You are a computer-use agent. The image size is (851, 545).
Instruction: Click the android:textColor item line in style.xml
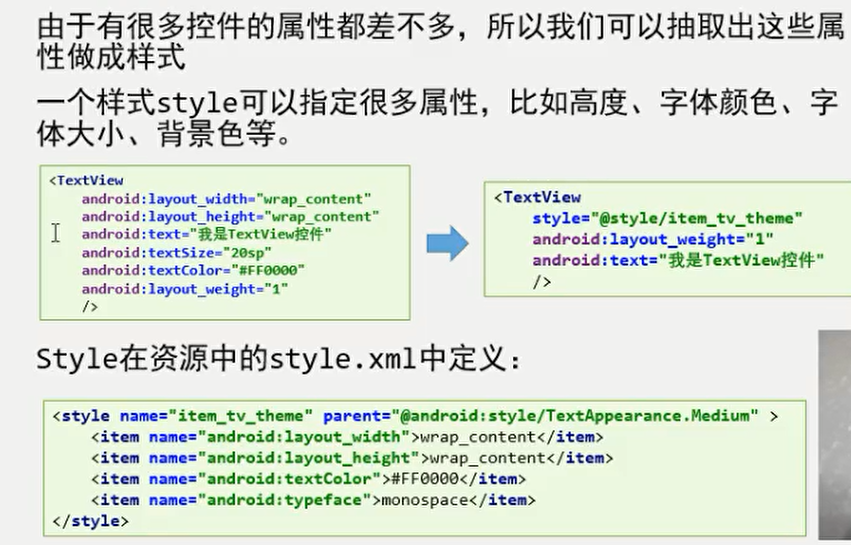click(x=308, y=479)
